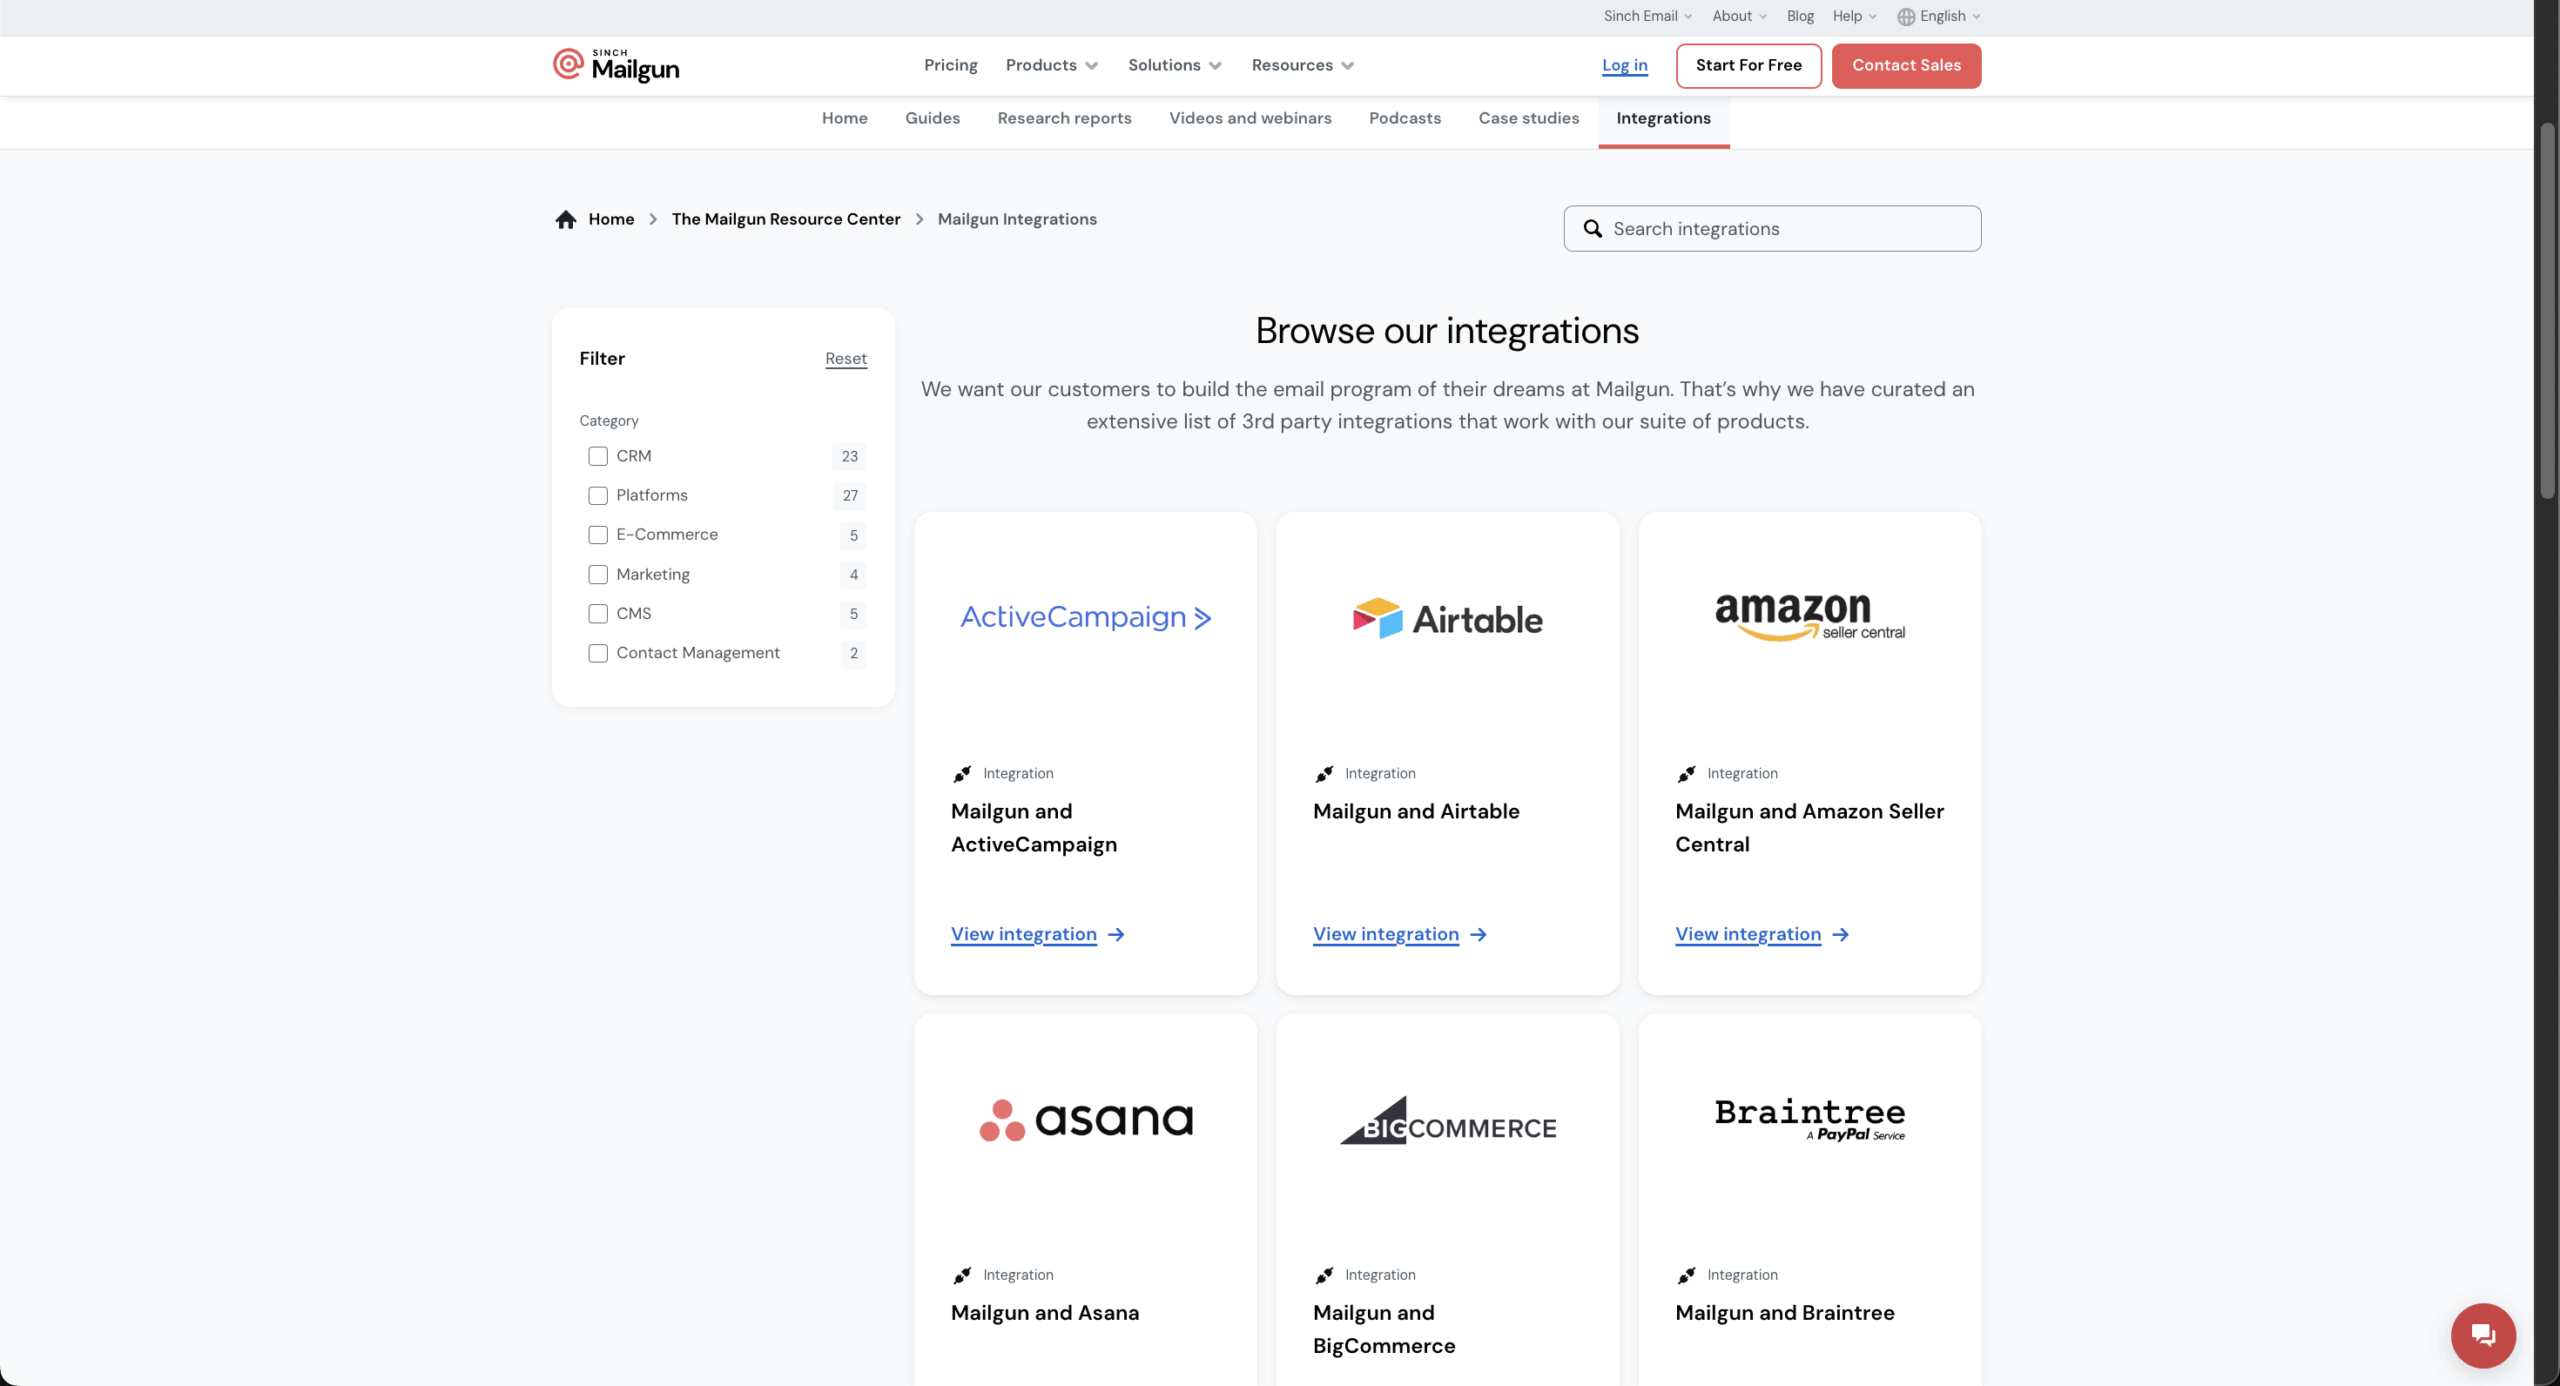Click the Braintree logo
The height and width of the screenshot is (1386, 2560).
click(x=1809, y=1120)
